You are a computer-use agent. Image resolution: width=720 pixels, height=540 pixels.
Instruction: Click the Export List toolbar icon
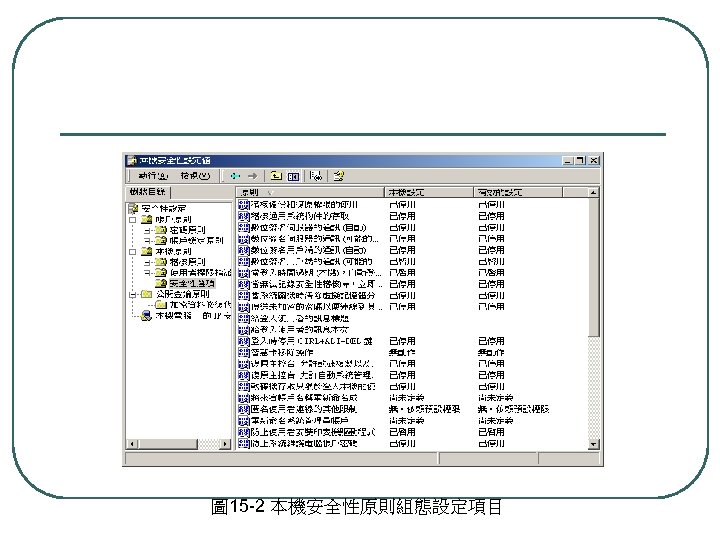[x=316, y=176]
